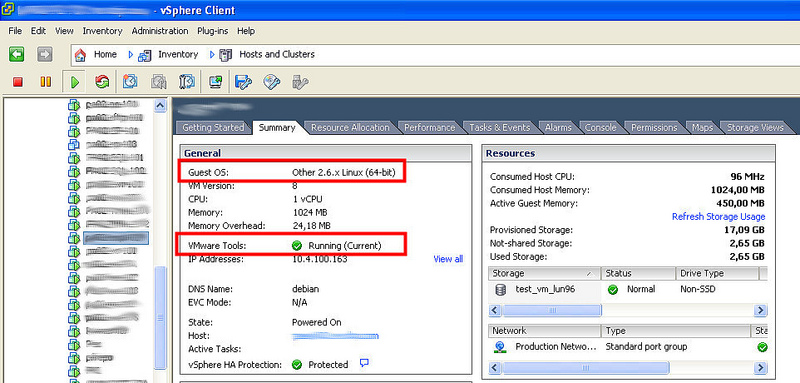This screenshot has height=383, width=800.
Task: Sort by the Network column header
Action: point(544,331)
